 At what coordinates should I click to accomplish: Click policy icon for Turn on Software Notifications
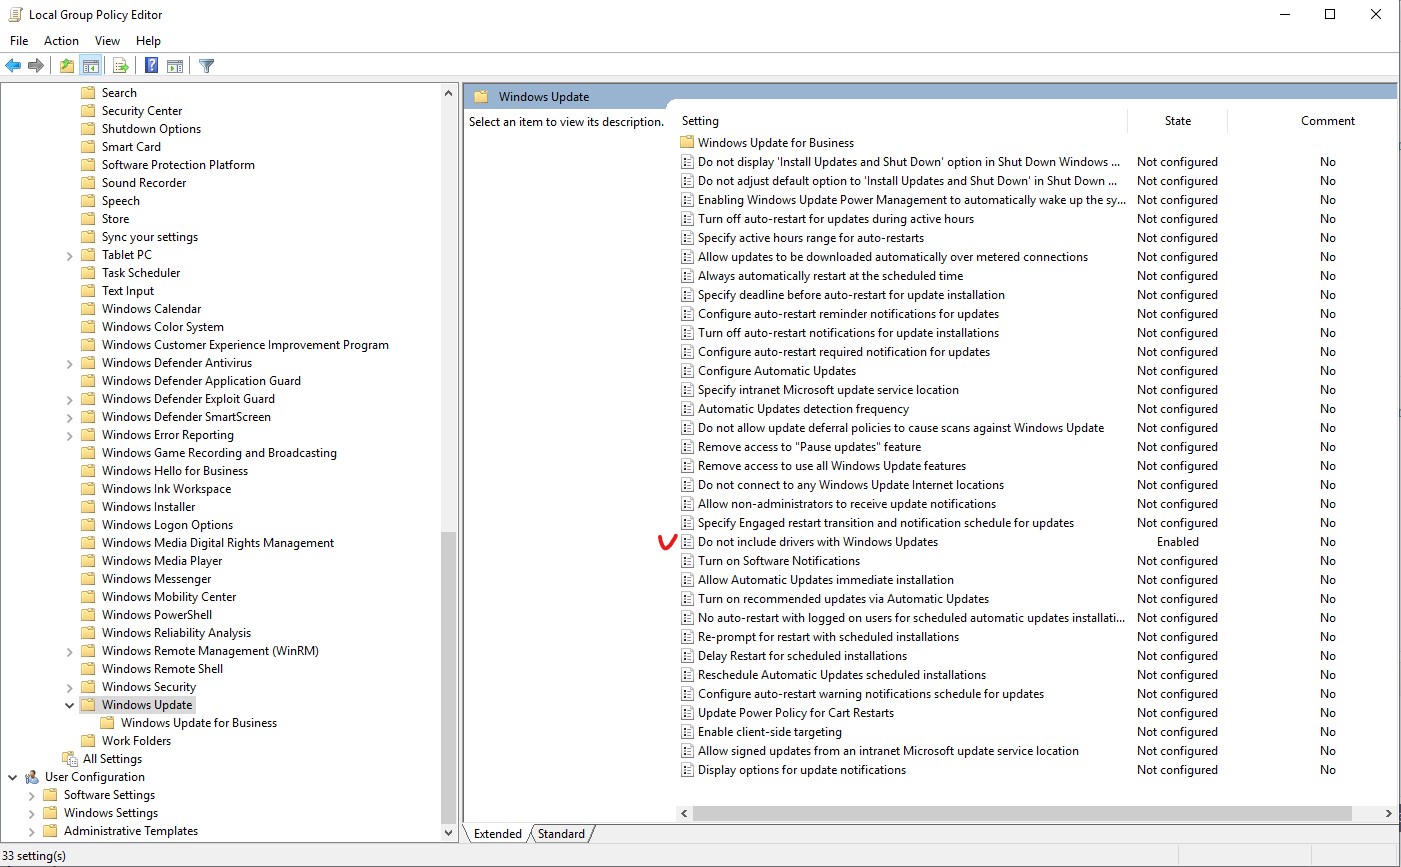687,561
